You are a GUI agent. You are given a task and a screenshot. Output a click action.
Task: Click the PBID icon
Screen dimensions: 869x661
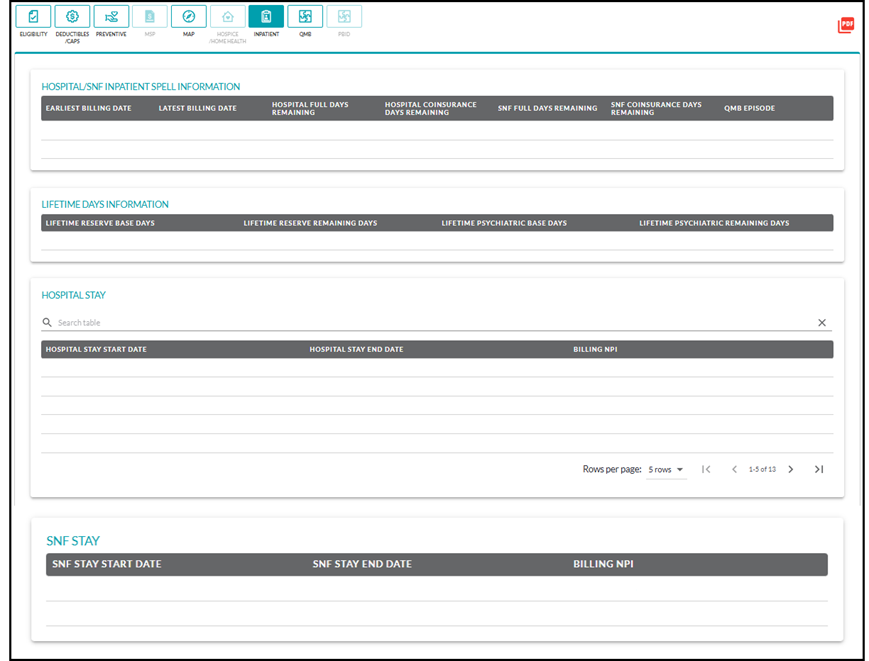pos(344,17)
